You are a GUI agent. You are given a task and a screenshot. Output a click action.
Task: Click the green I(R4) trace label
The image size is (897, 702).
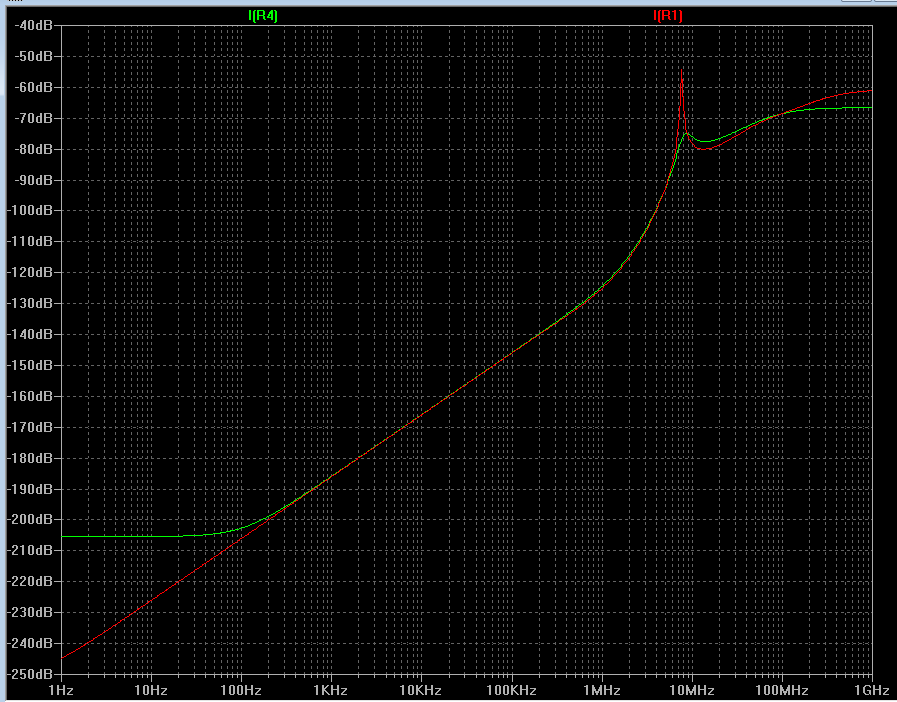pyautogui.click(x=263, y=15)
